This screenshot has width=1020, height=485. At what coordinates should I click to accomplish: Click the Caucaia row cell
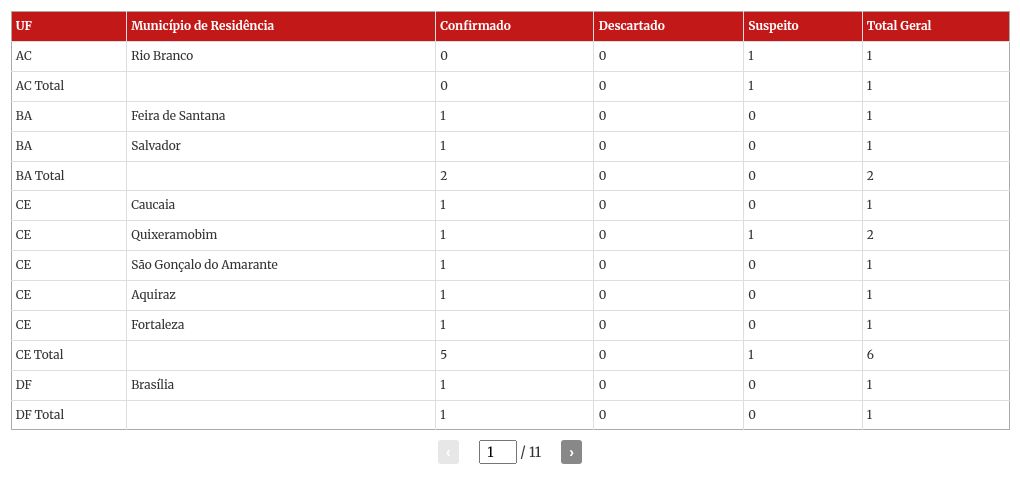(x=153, y=205)
